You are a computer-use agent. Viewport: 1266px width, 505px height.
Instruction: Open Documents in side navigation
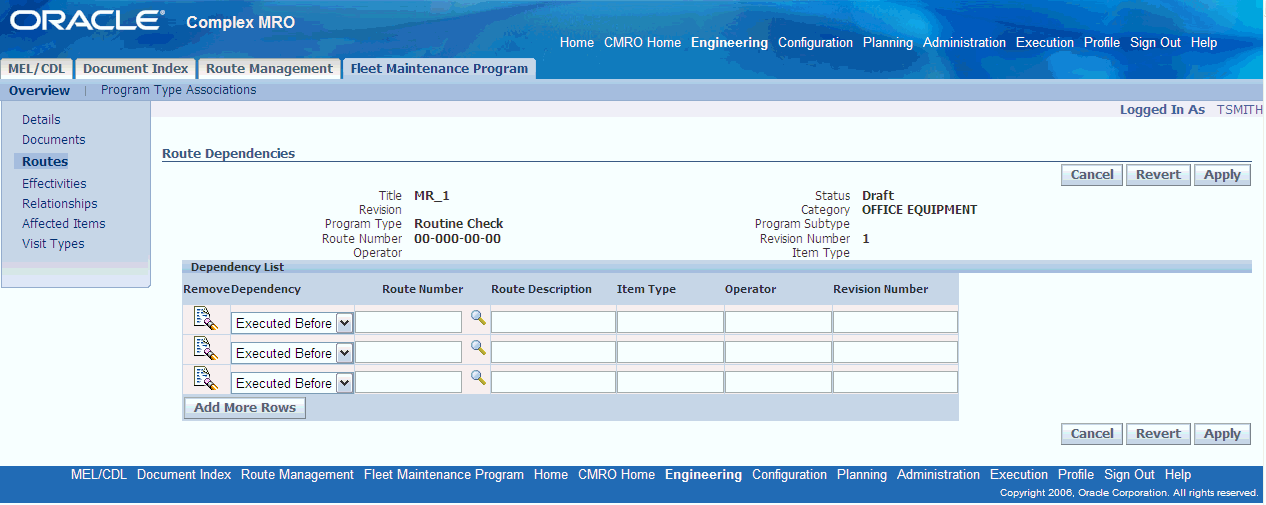pos(54,140)
